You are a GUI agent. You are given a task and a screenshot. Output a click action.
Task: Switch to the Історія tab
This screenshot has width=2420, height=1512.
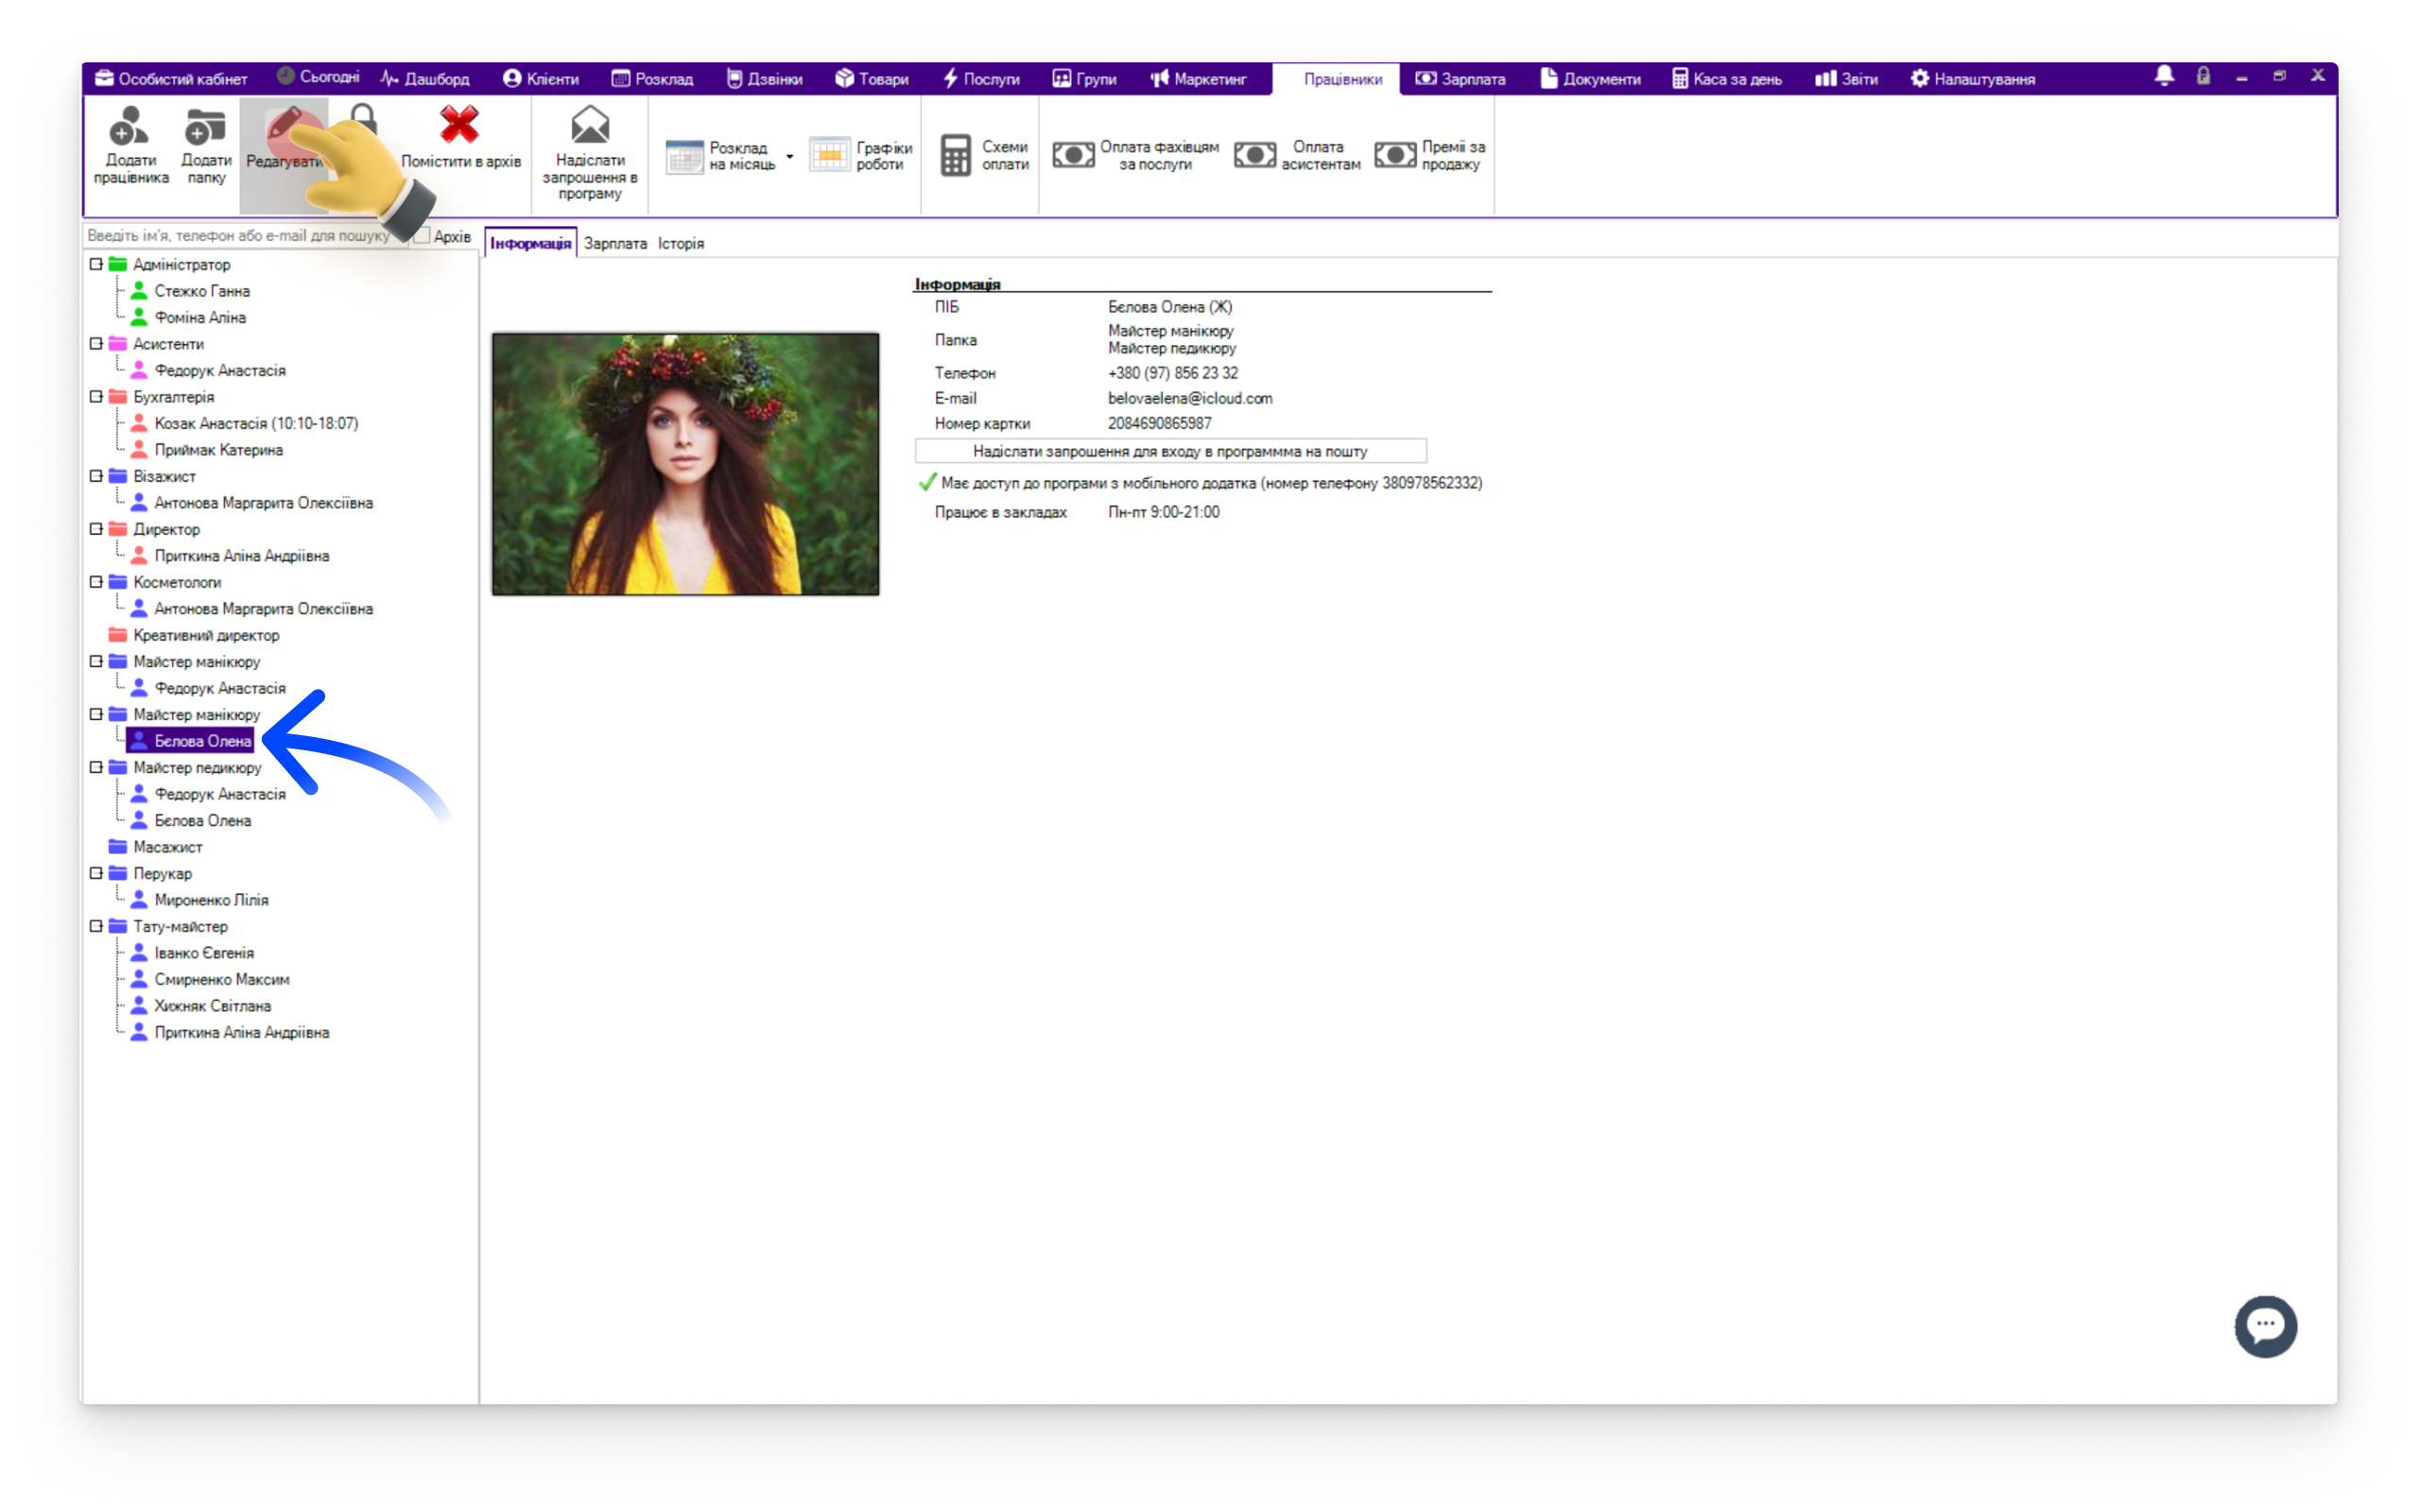(x=681, y=243)
